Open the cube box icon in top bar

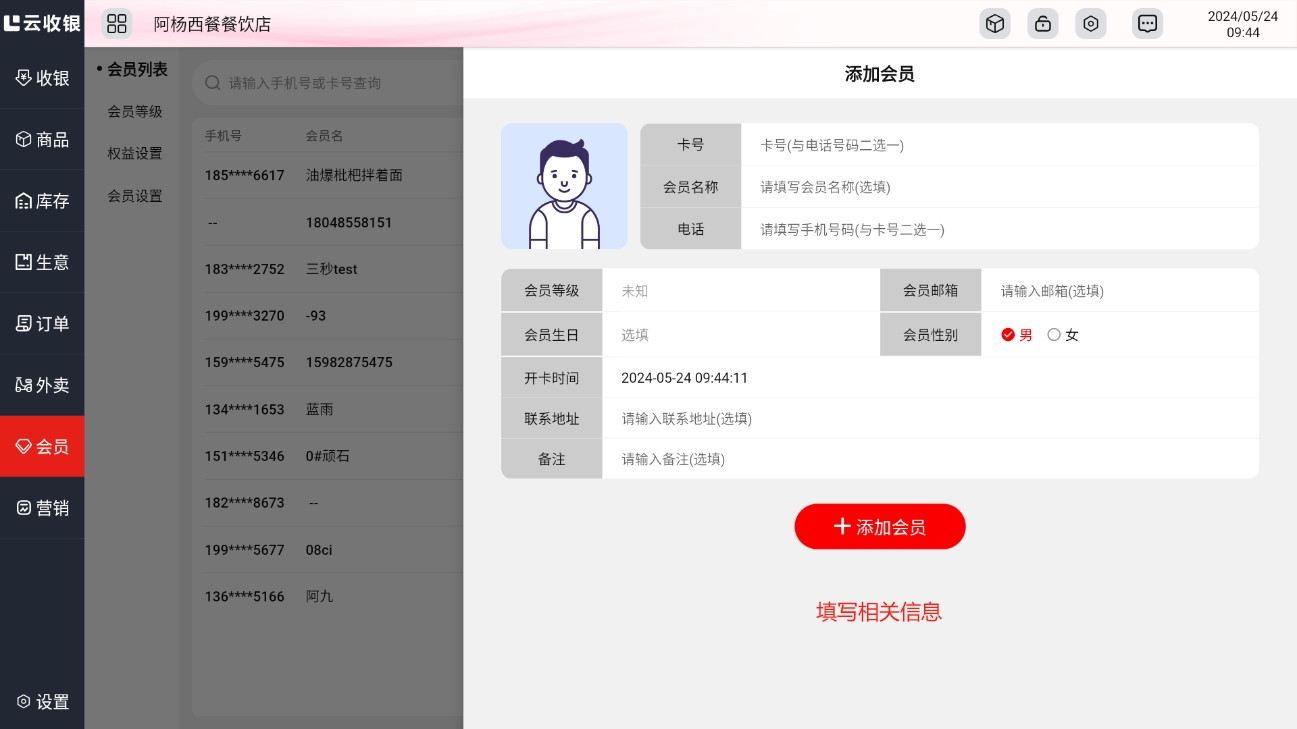[x=994, y=24]
